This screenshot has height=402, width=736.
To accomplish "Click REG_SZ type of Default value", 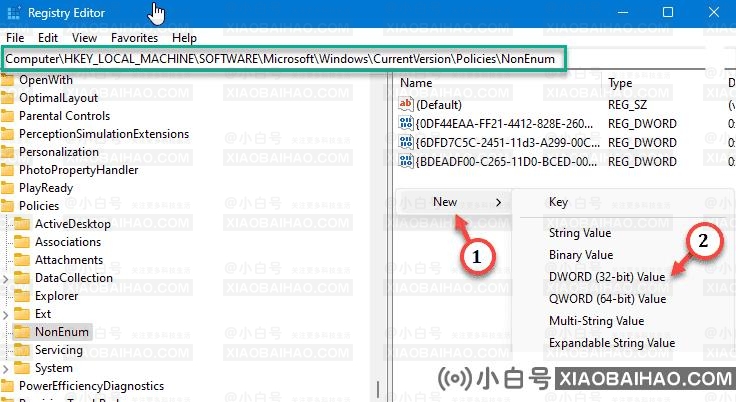I will pos(627,105).
